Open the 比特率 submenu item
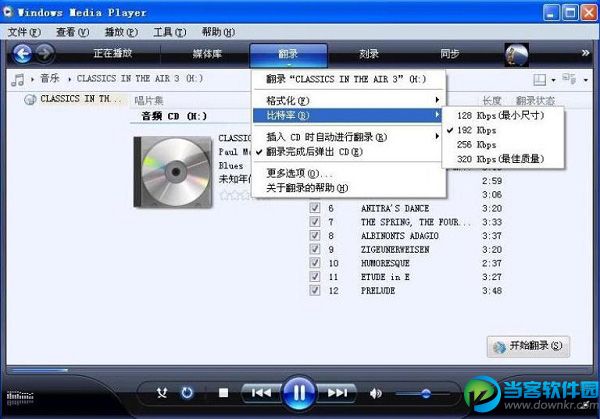 point(348,115)
